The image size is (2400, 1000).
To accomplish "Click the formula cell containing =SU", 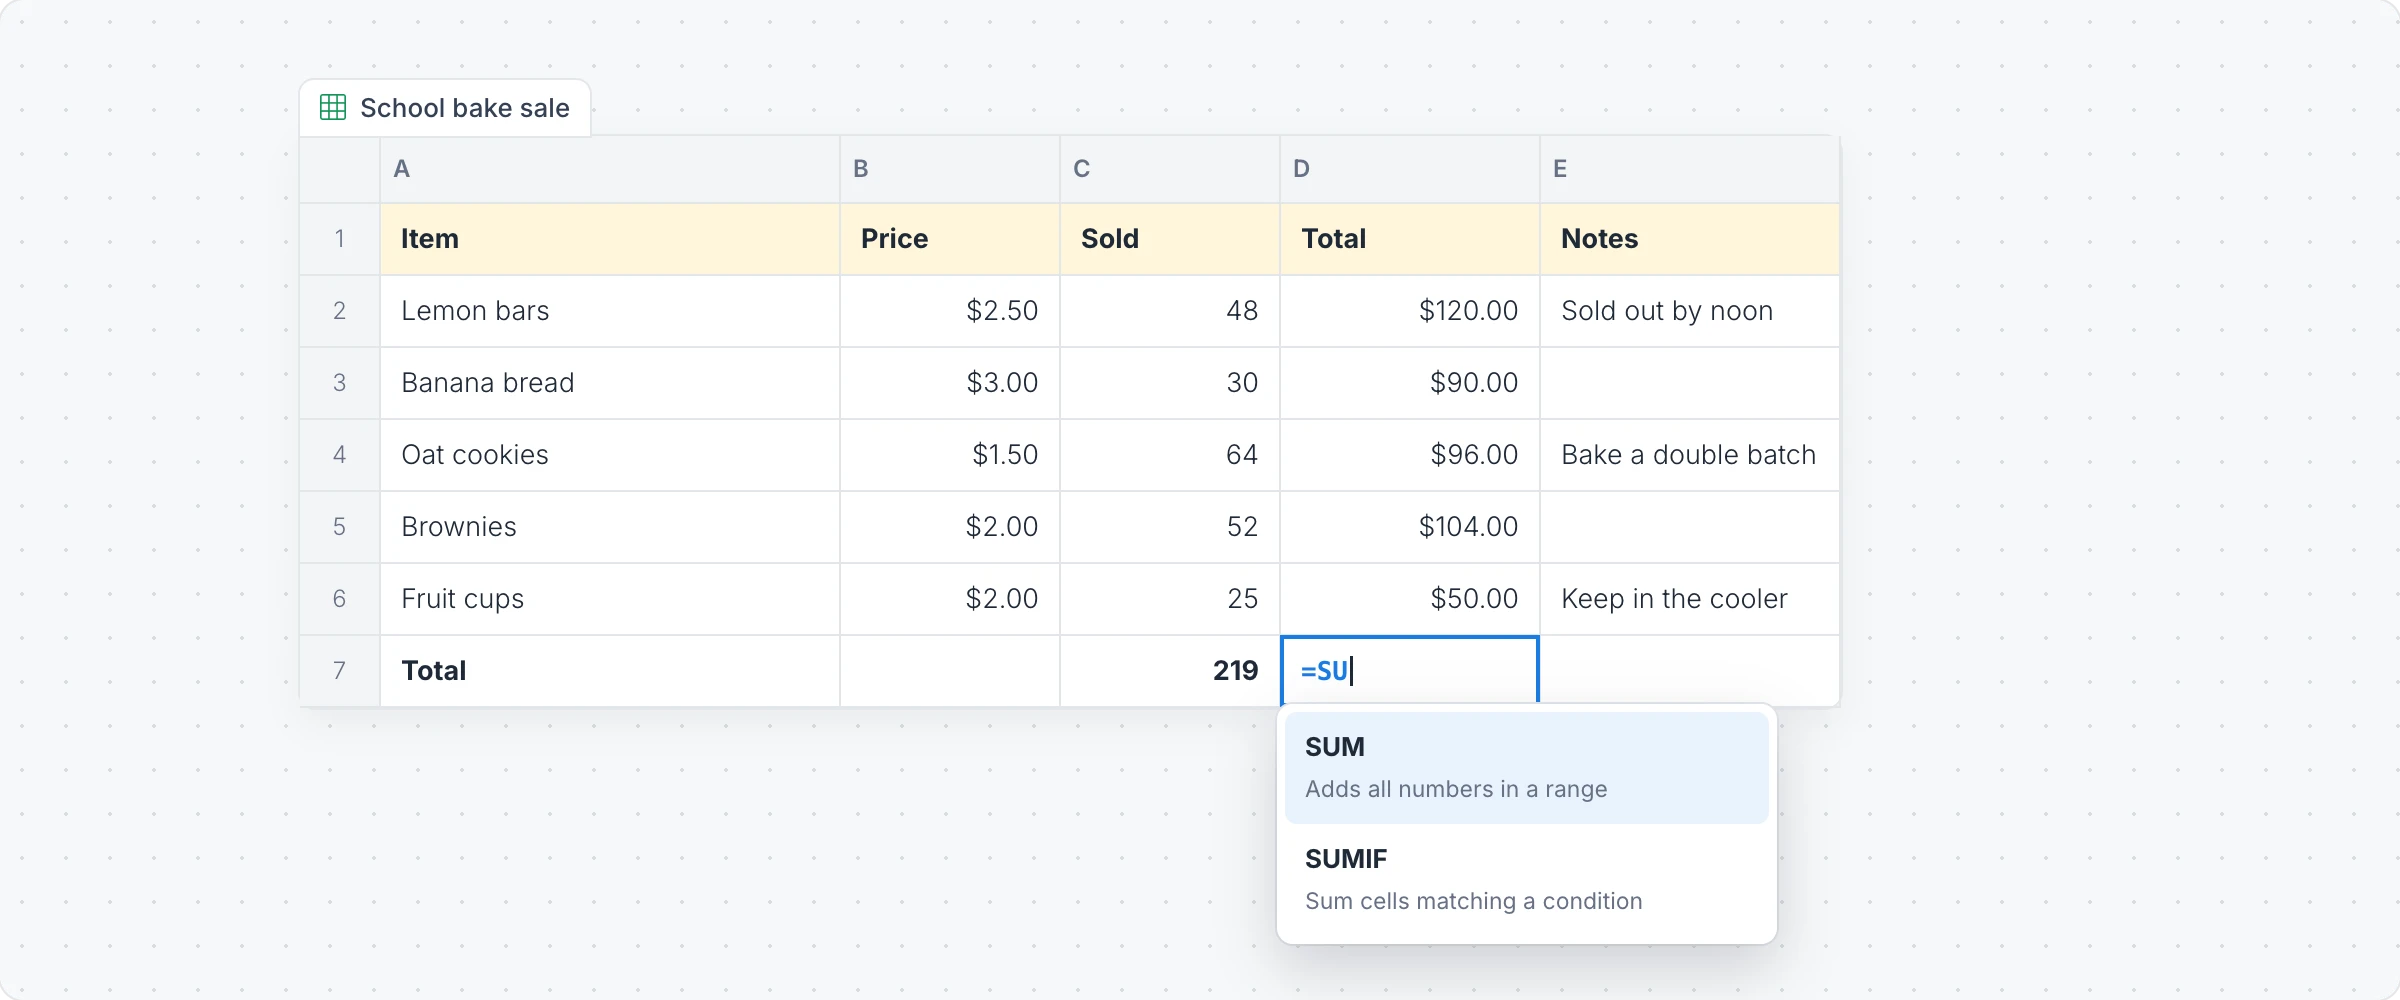I will coord(1410,670).
